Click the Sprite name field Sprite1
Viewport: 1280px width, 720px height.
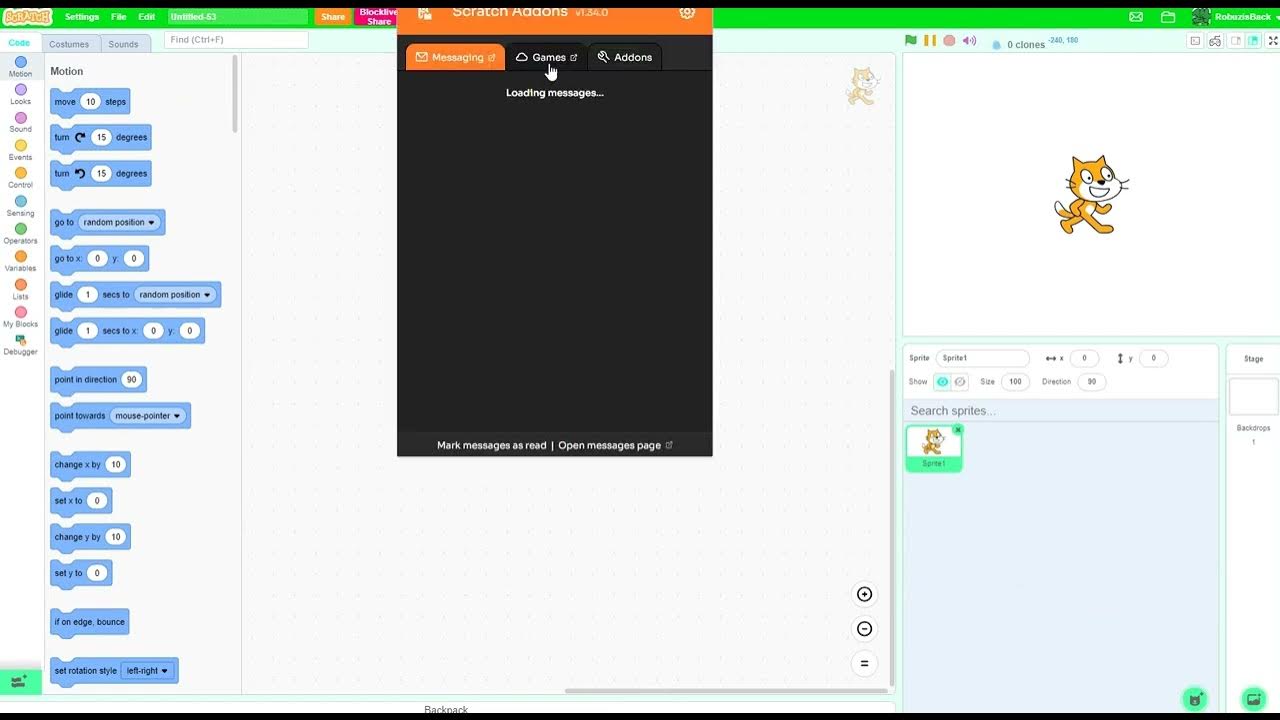(983, 358)
